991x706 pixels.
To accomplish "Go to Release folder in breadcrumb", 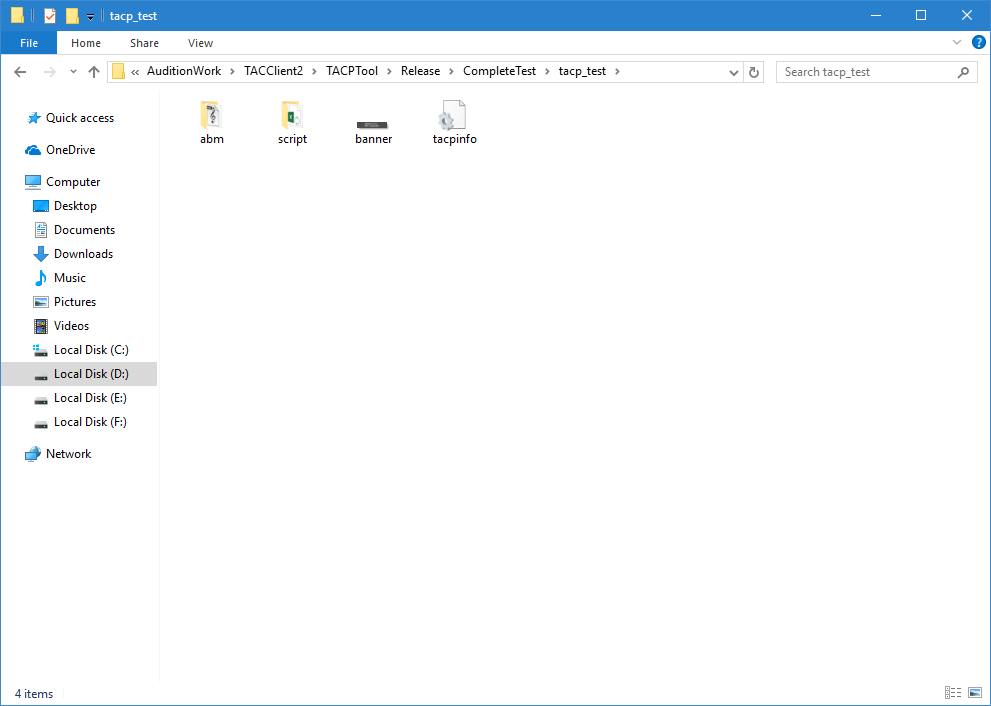I will point(420,72).
